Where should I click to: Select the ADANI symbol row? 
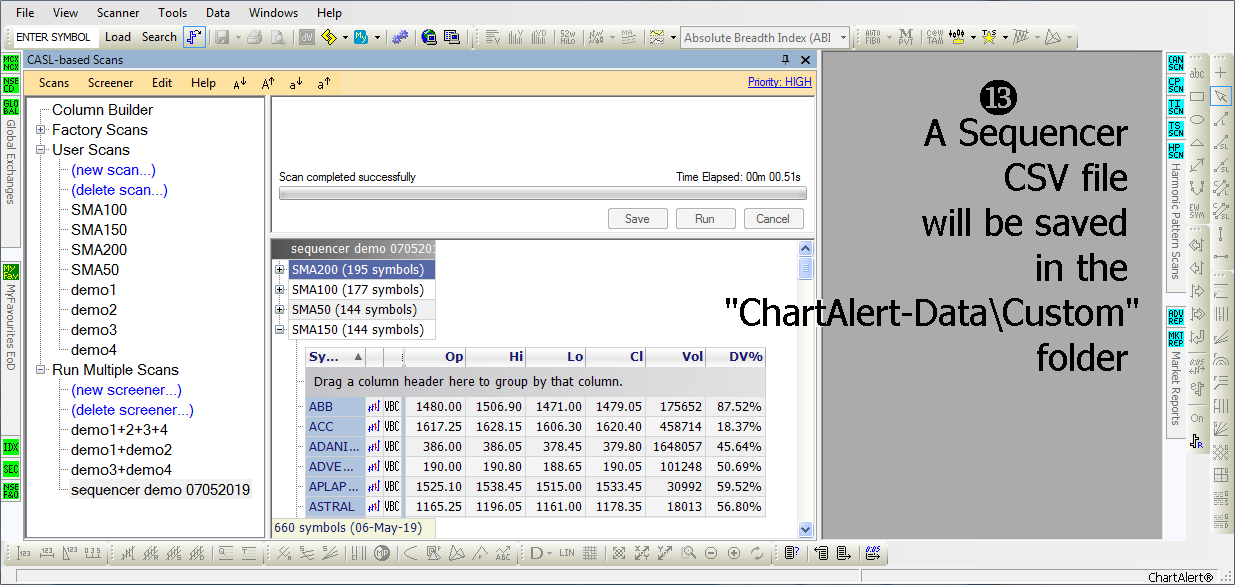(535, 447)
